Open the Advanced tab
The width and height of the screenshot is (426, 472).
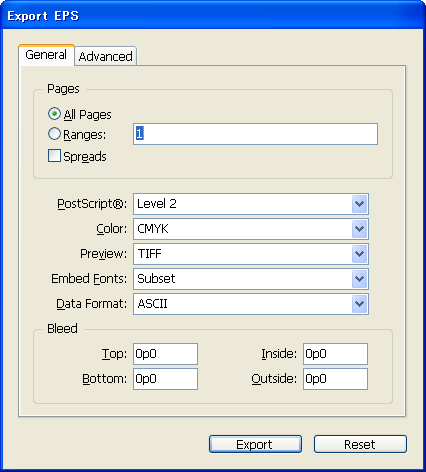105,56
